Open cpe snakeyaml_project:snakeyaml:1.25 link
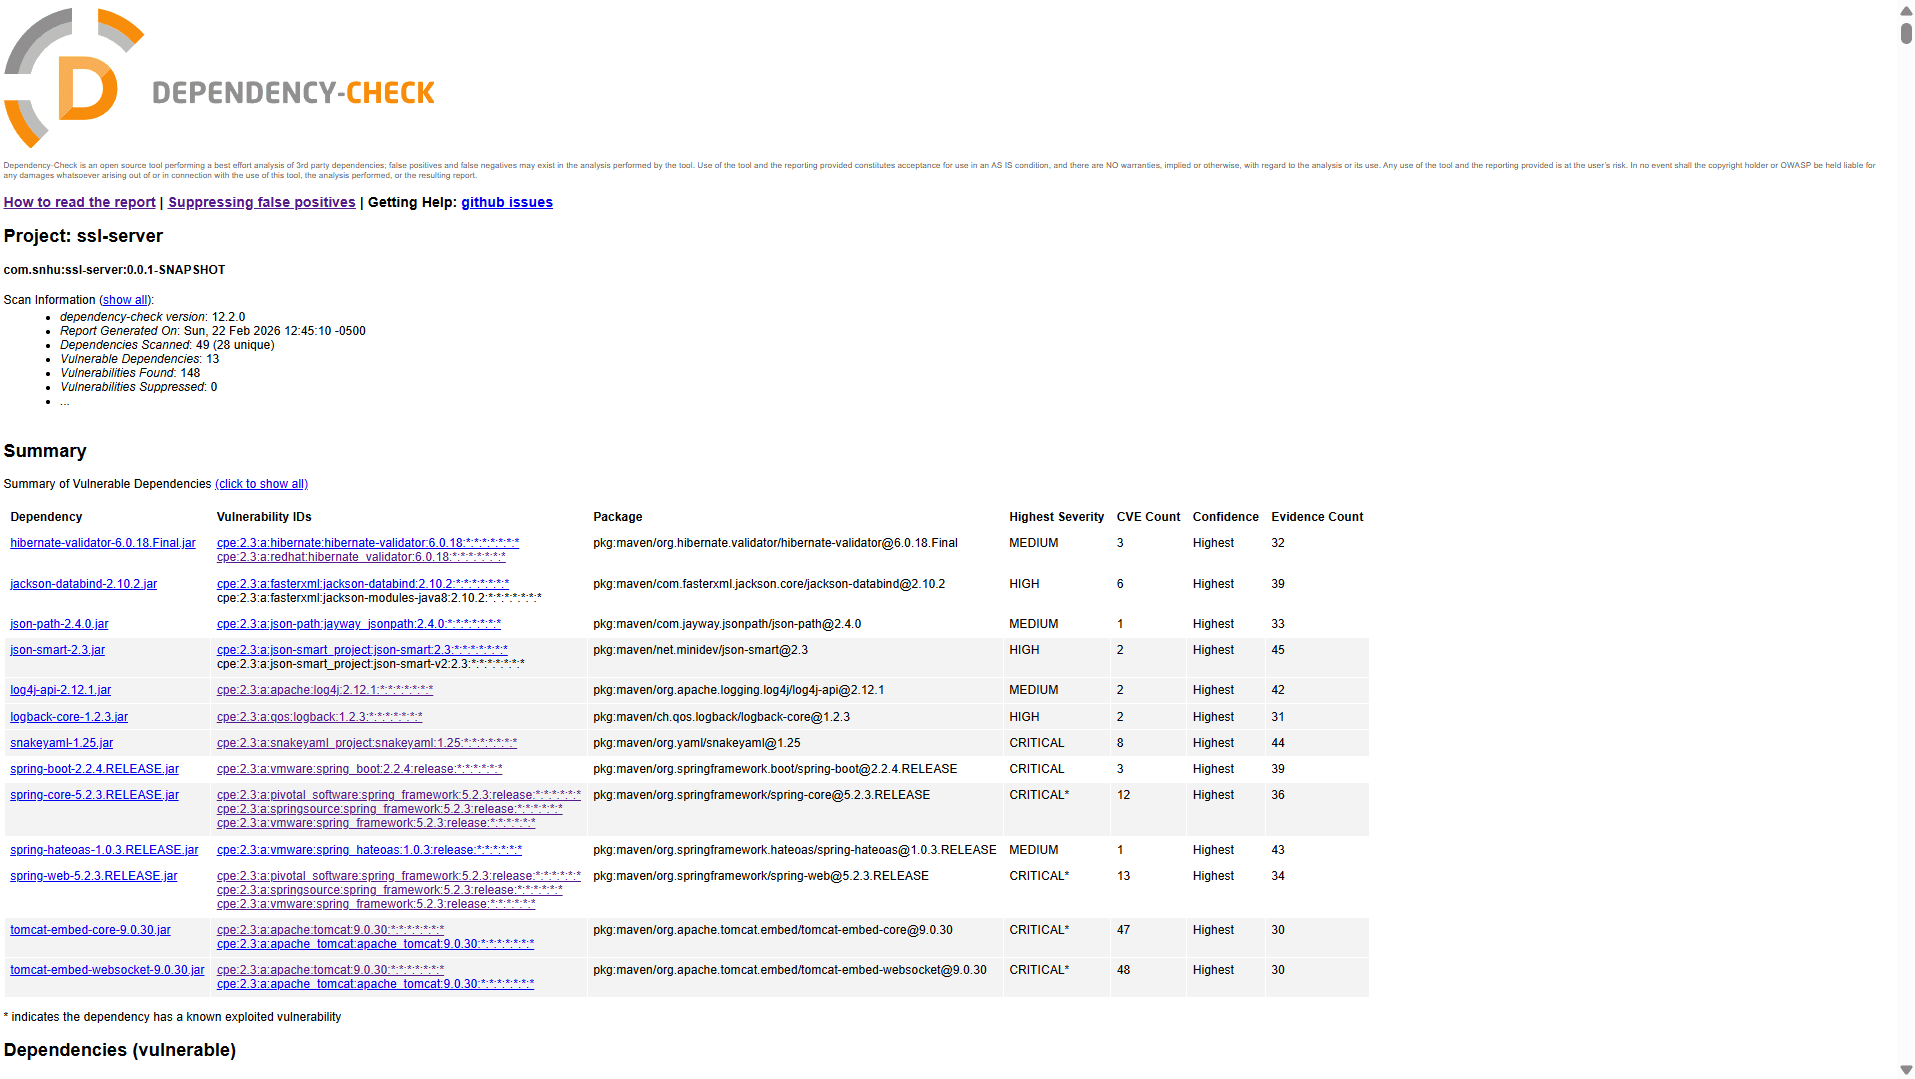Viewport: 1915px width, 1079px height. click(367, 743)
